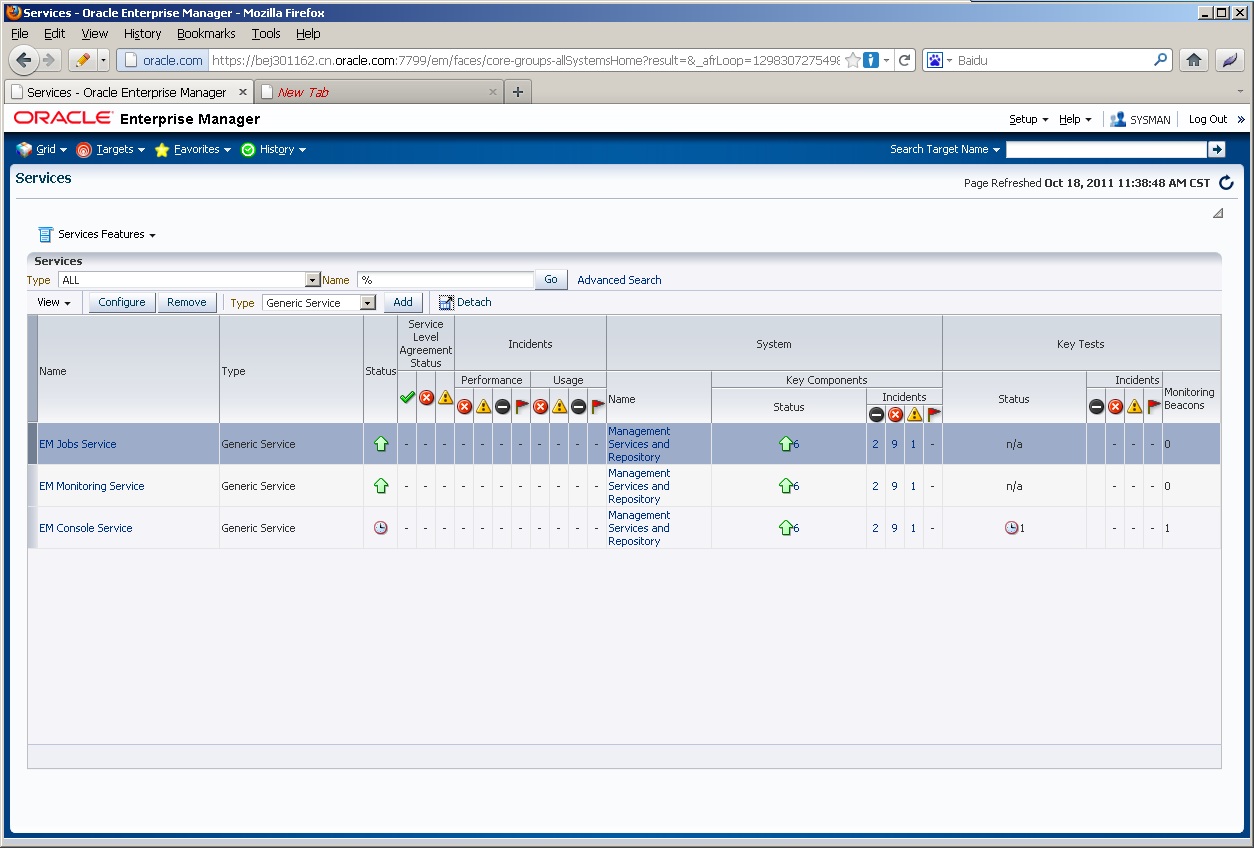Open the EM Jobs Service link
Viewport: 1254px width, 850px height.
[x=78, y=444]
